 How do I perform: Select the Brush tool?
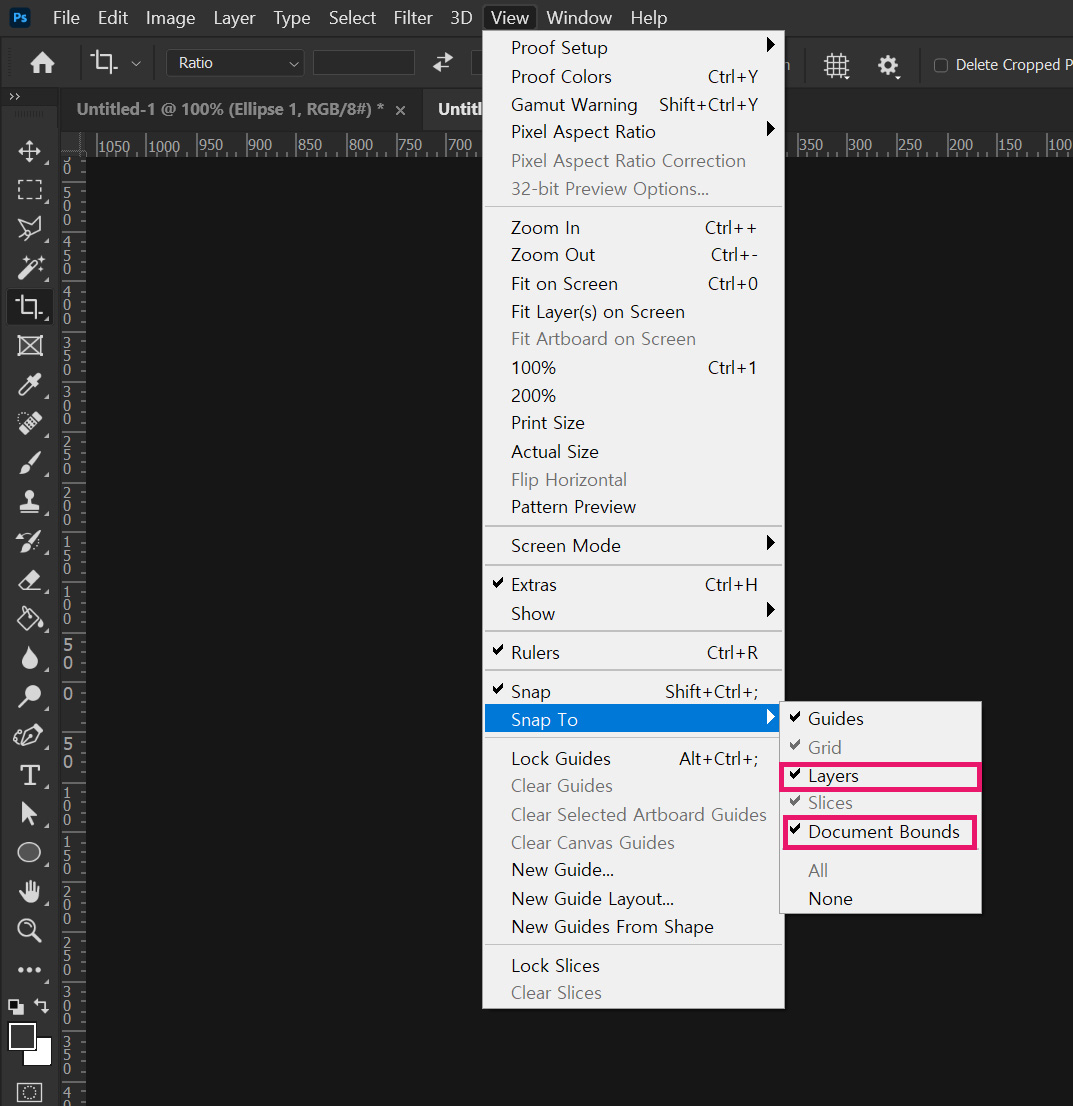coord(29,463)
